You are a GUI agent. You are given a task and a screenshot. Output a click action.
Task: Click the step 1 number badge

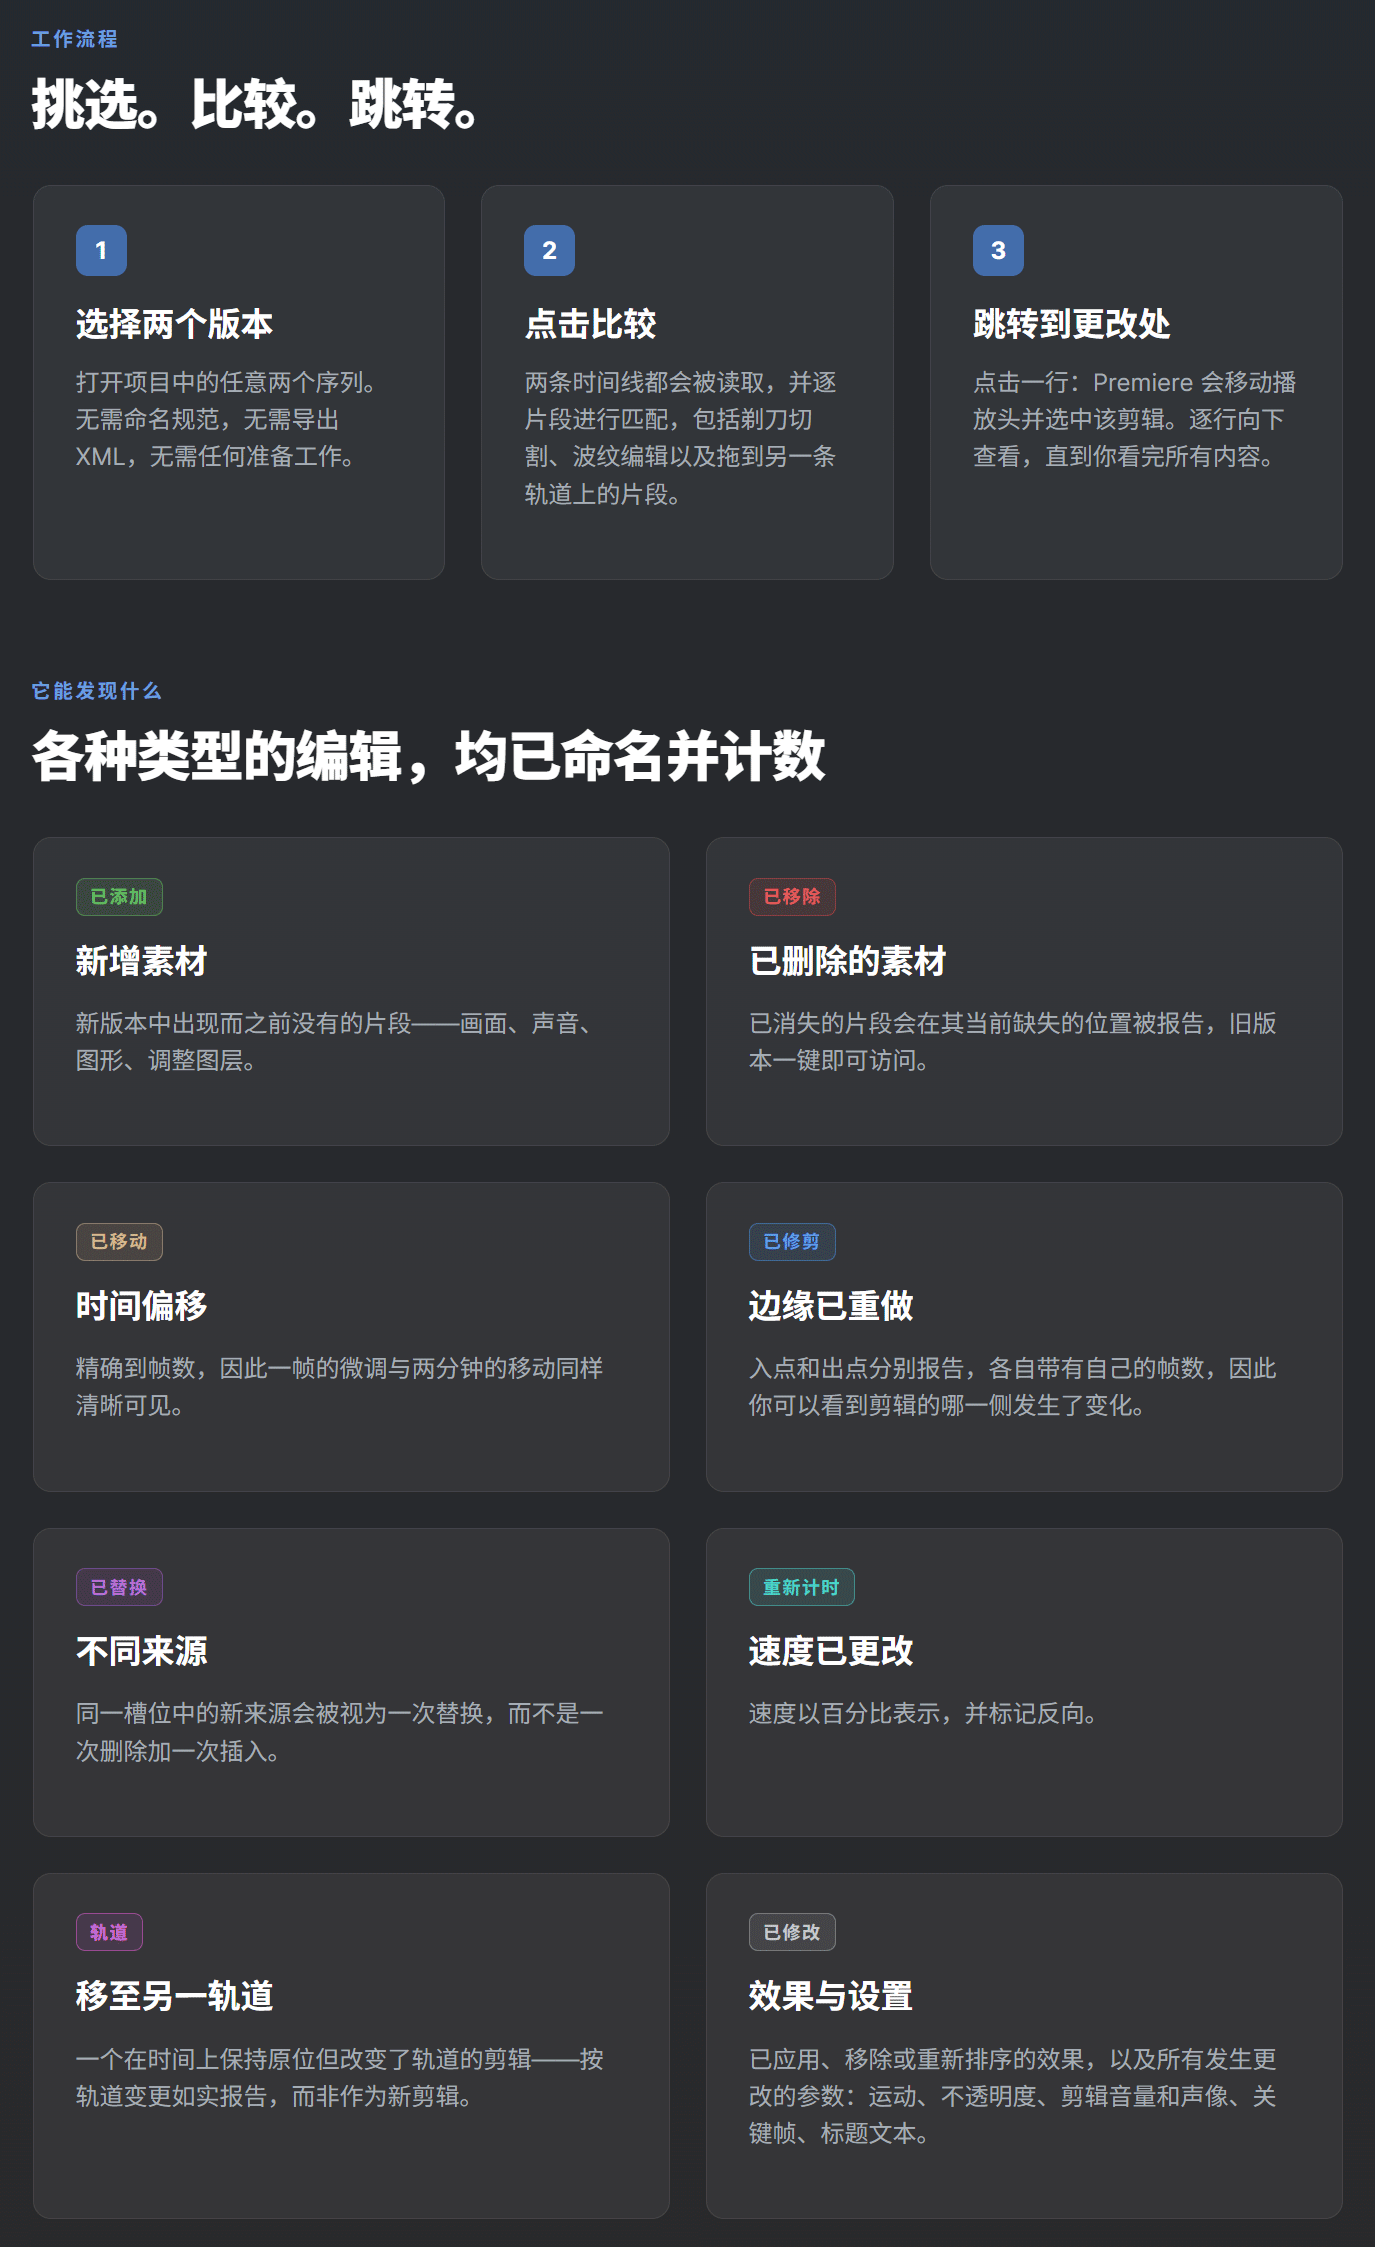point(101,250)
